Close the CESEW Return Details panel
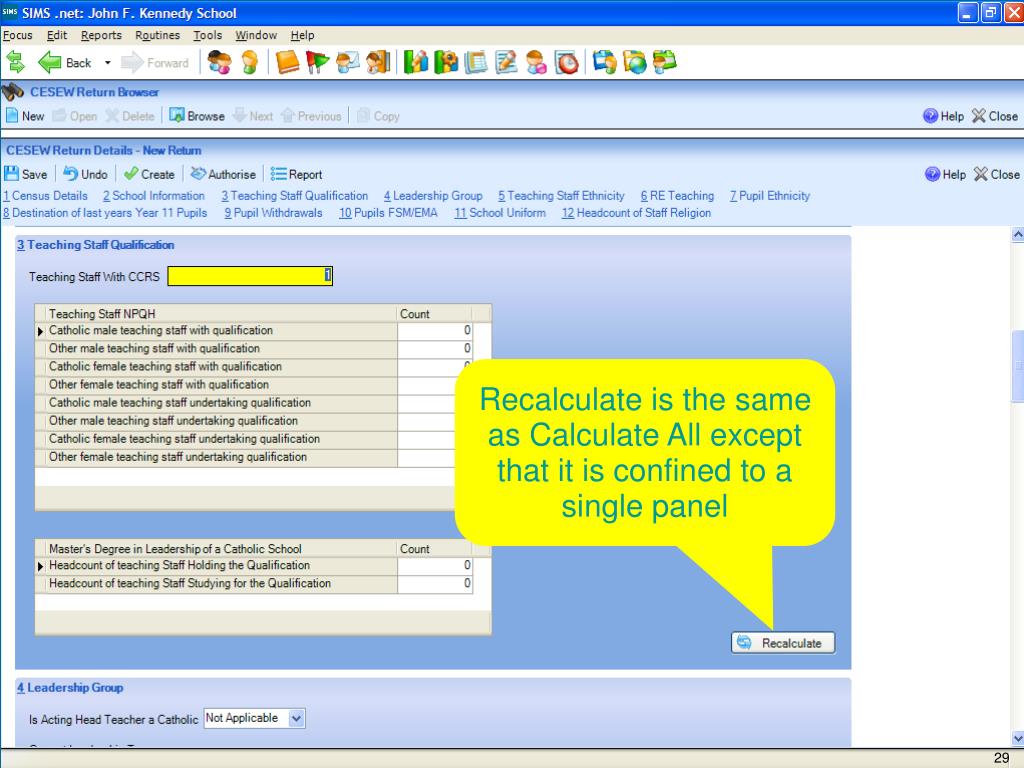Viewport: 1024px width, 768px height. 997,174
